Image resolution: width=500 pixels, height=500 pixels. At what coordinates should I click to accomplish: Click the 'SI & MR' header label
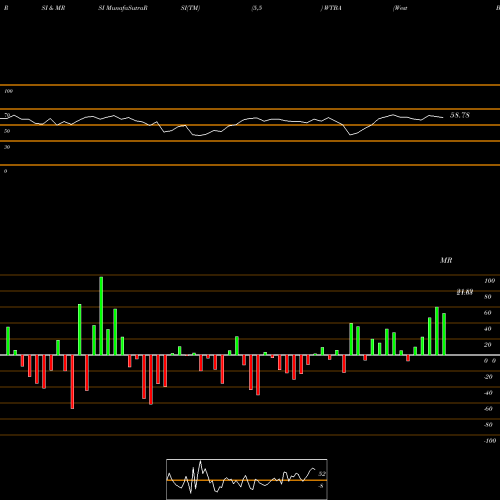tap(53, 8)
